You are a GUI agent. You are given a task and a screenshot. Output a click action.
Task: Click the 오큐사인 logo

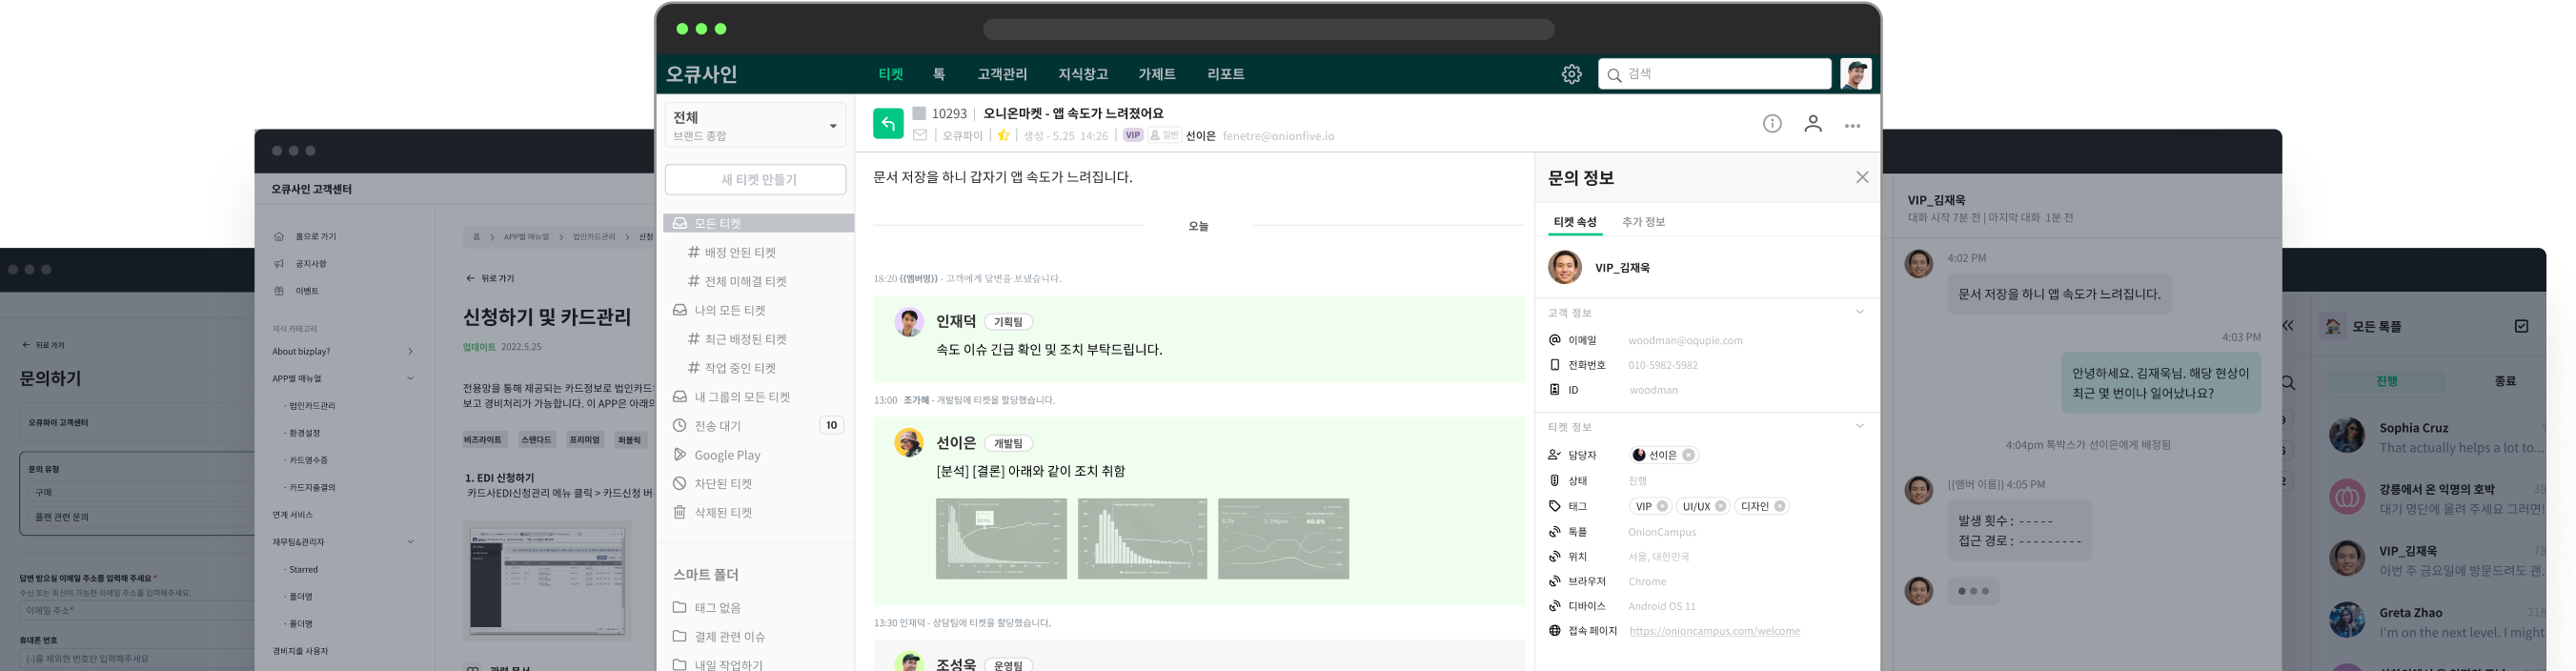coord(702,74)
